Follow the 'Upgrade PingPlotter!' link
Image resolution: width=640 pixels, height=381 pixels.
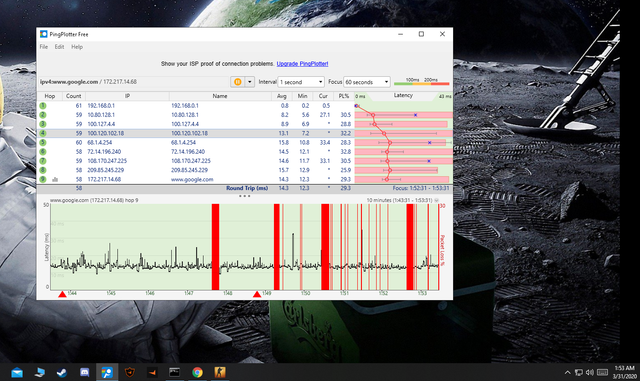pyautogui.click(x=302, y=64)
